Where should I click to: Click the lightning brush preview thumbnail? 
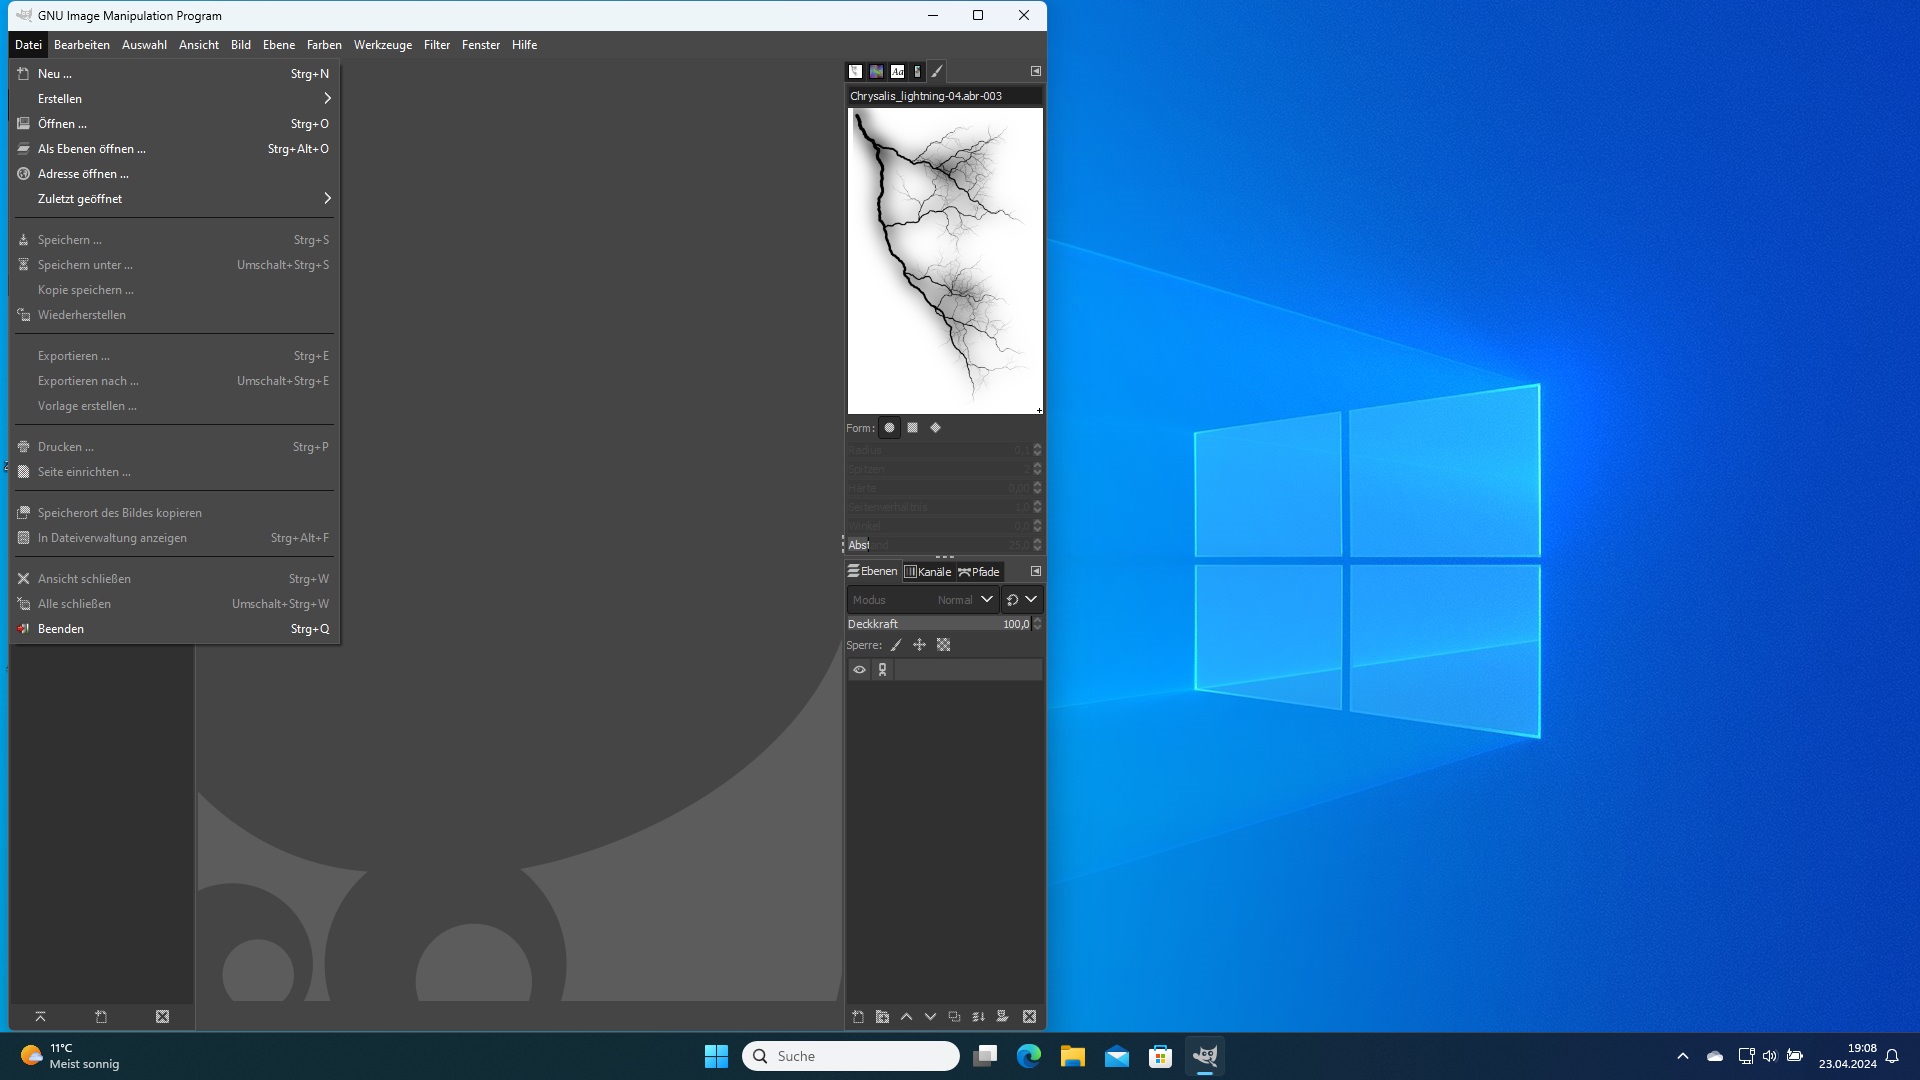click(945, 261)
